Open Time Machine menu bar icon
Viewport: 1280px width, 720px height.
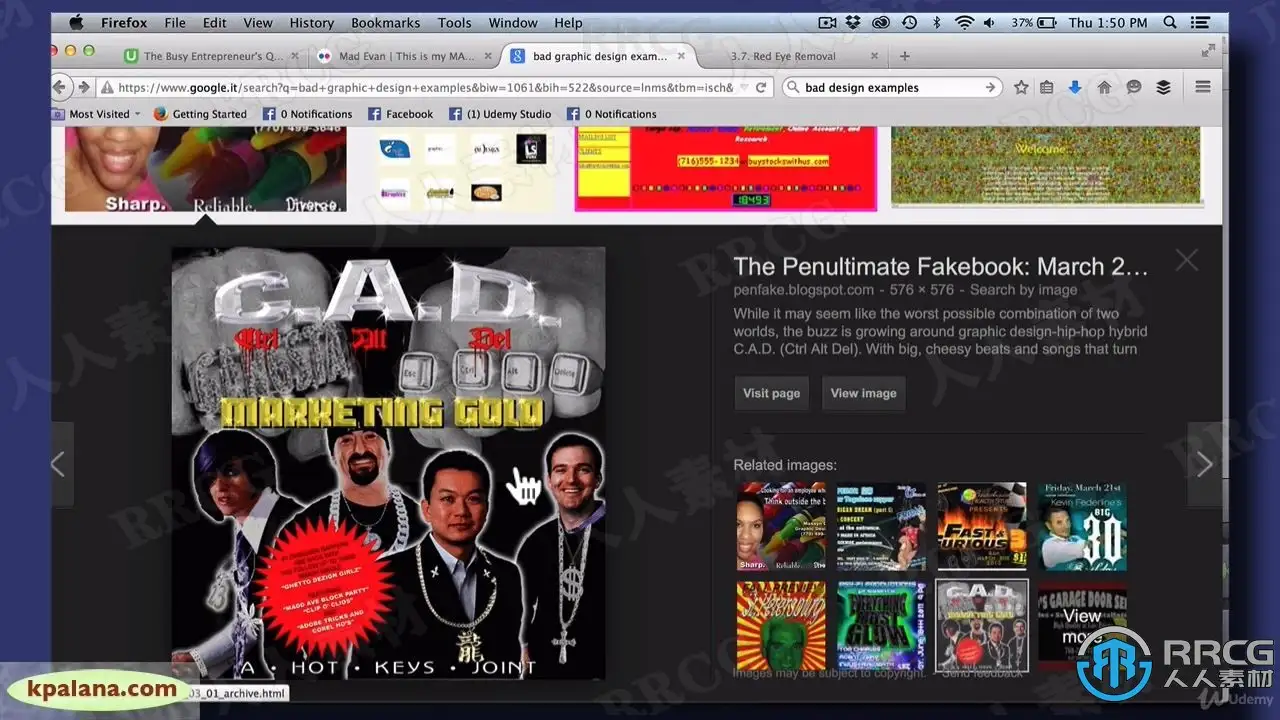909,22
